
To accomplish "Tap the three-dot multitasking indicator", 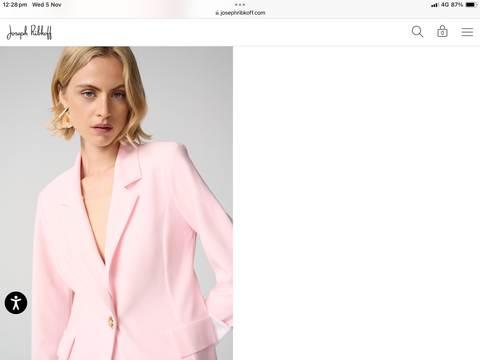I will point(240,5).
